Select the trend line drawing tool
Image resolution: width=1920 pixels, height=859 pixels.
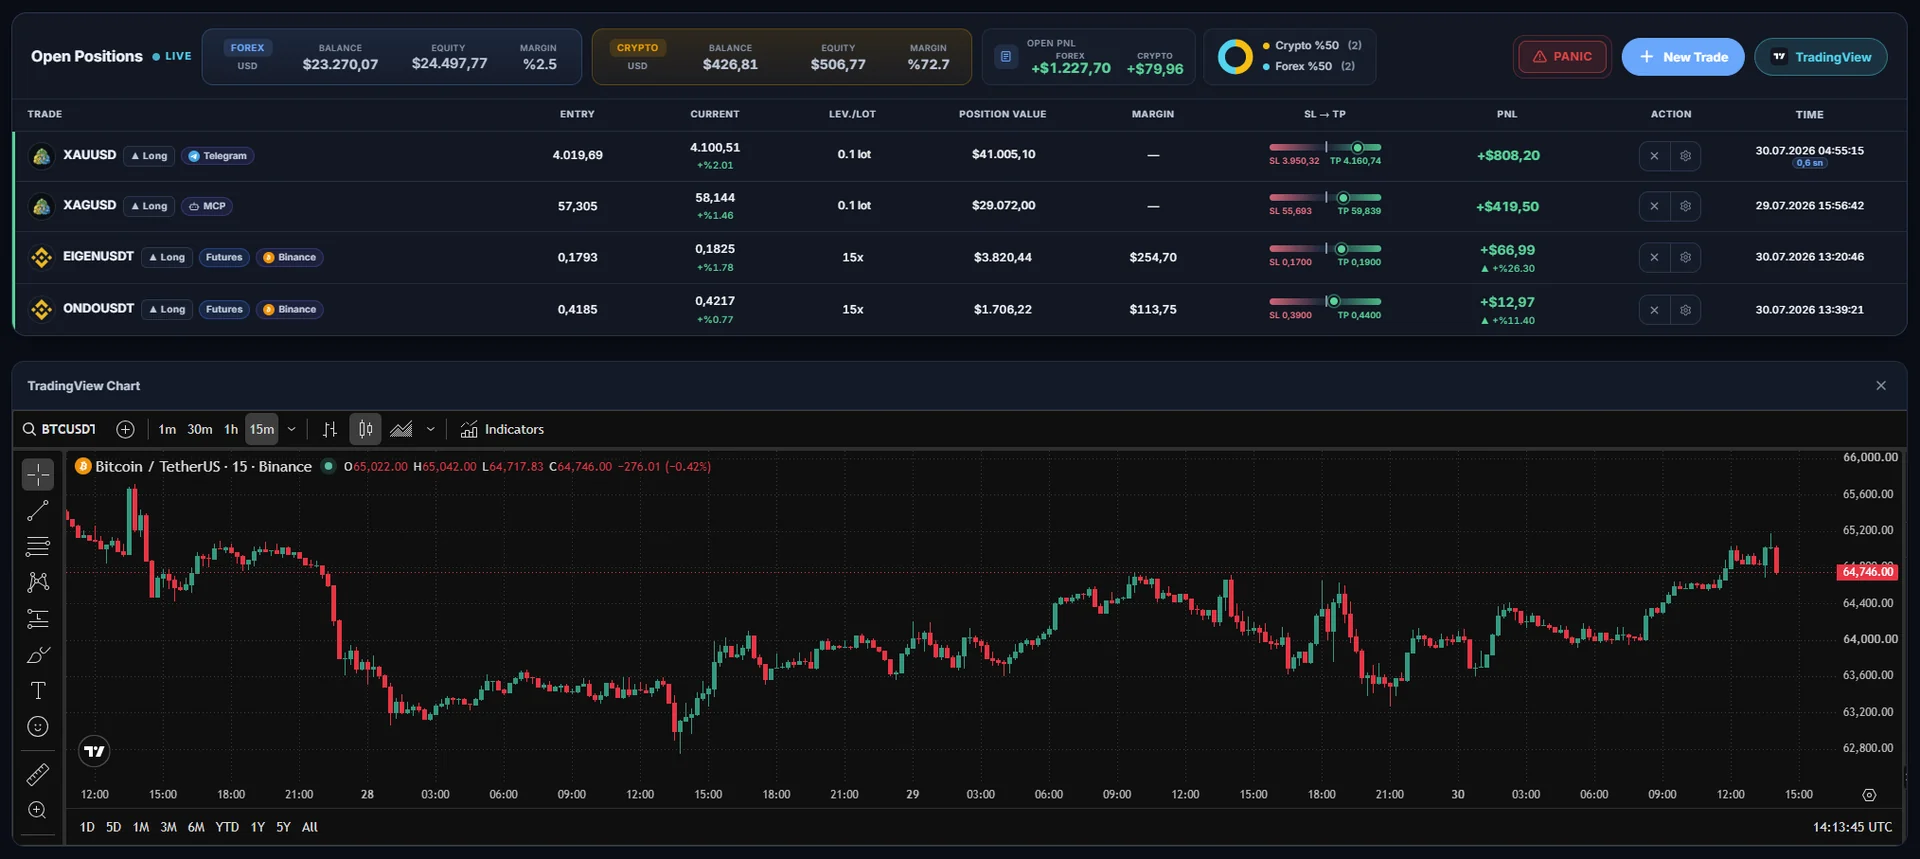click(x=38, y=511)
